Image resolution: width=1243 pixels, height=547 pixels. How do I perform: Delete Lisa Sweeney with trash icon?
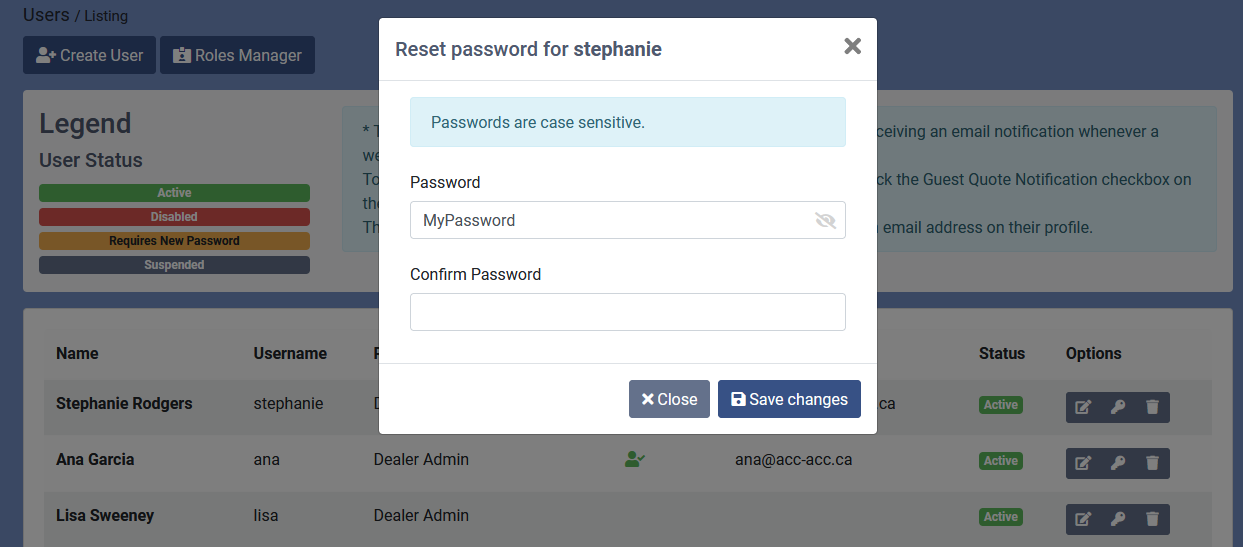point(1152,519)
